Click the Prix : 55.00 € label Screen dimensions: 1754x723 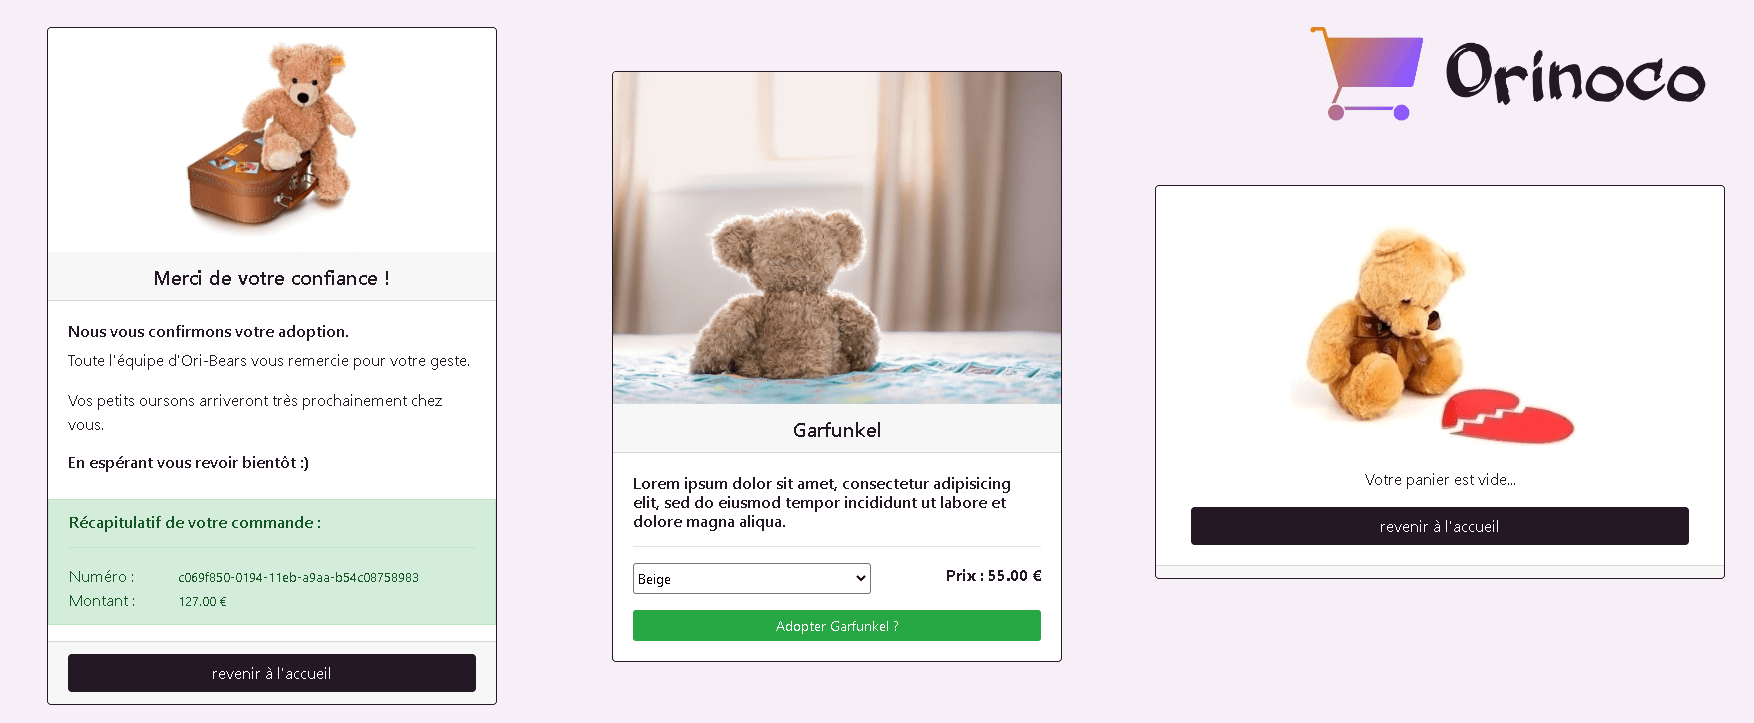click(993, 575)
